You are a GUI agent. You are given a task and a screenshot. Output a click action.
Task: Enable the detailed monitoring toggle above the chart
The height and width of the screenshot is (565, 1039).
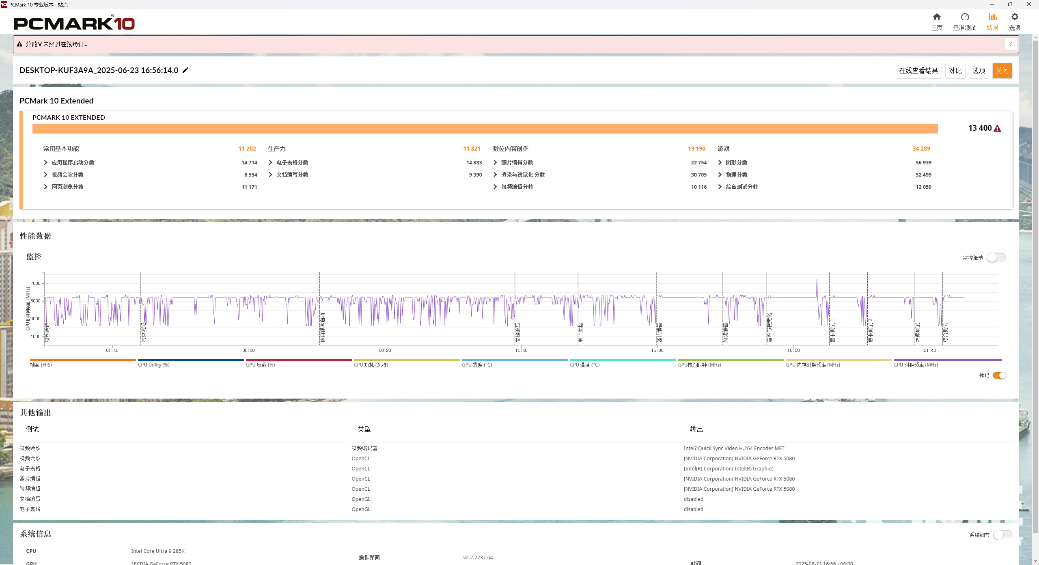click(996, 258)
